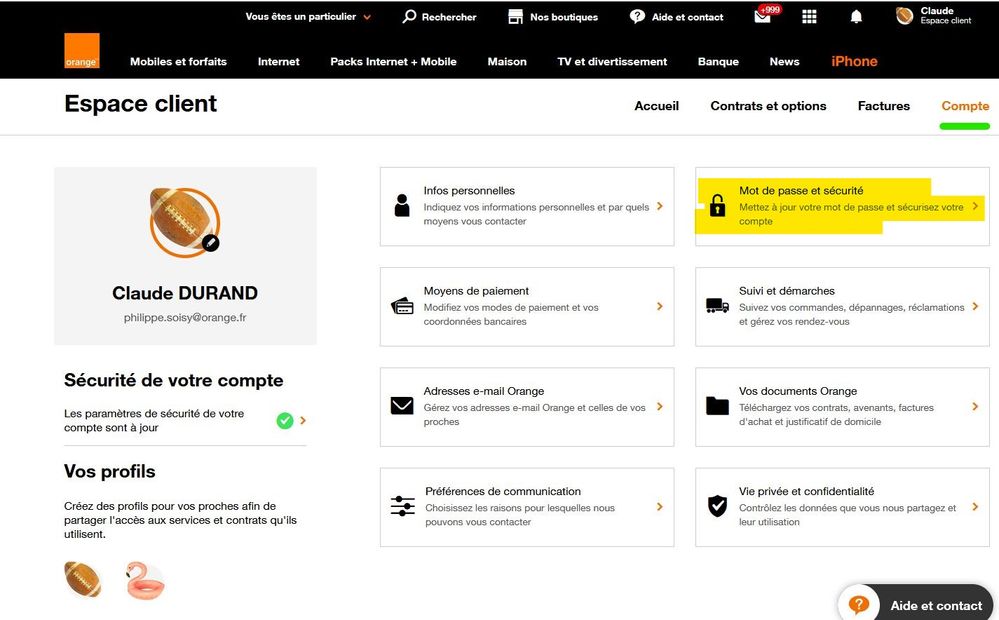Open Préférences de communication chevron arrow
The width and height of the screenshot is (999, 620).
(660, 507)
